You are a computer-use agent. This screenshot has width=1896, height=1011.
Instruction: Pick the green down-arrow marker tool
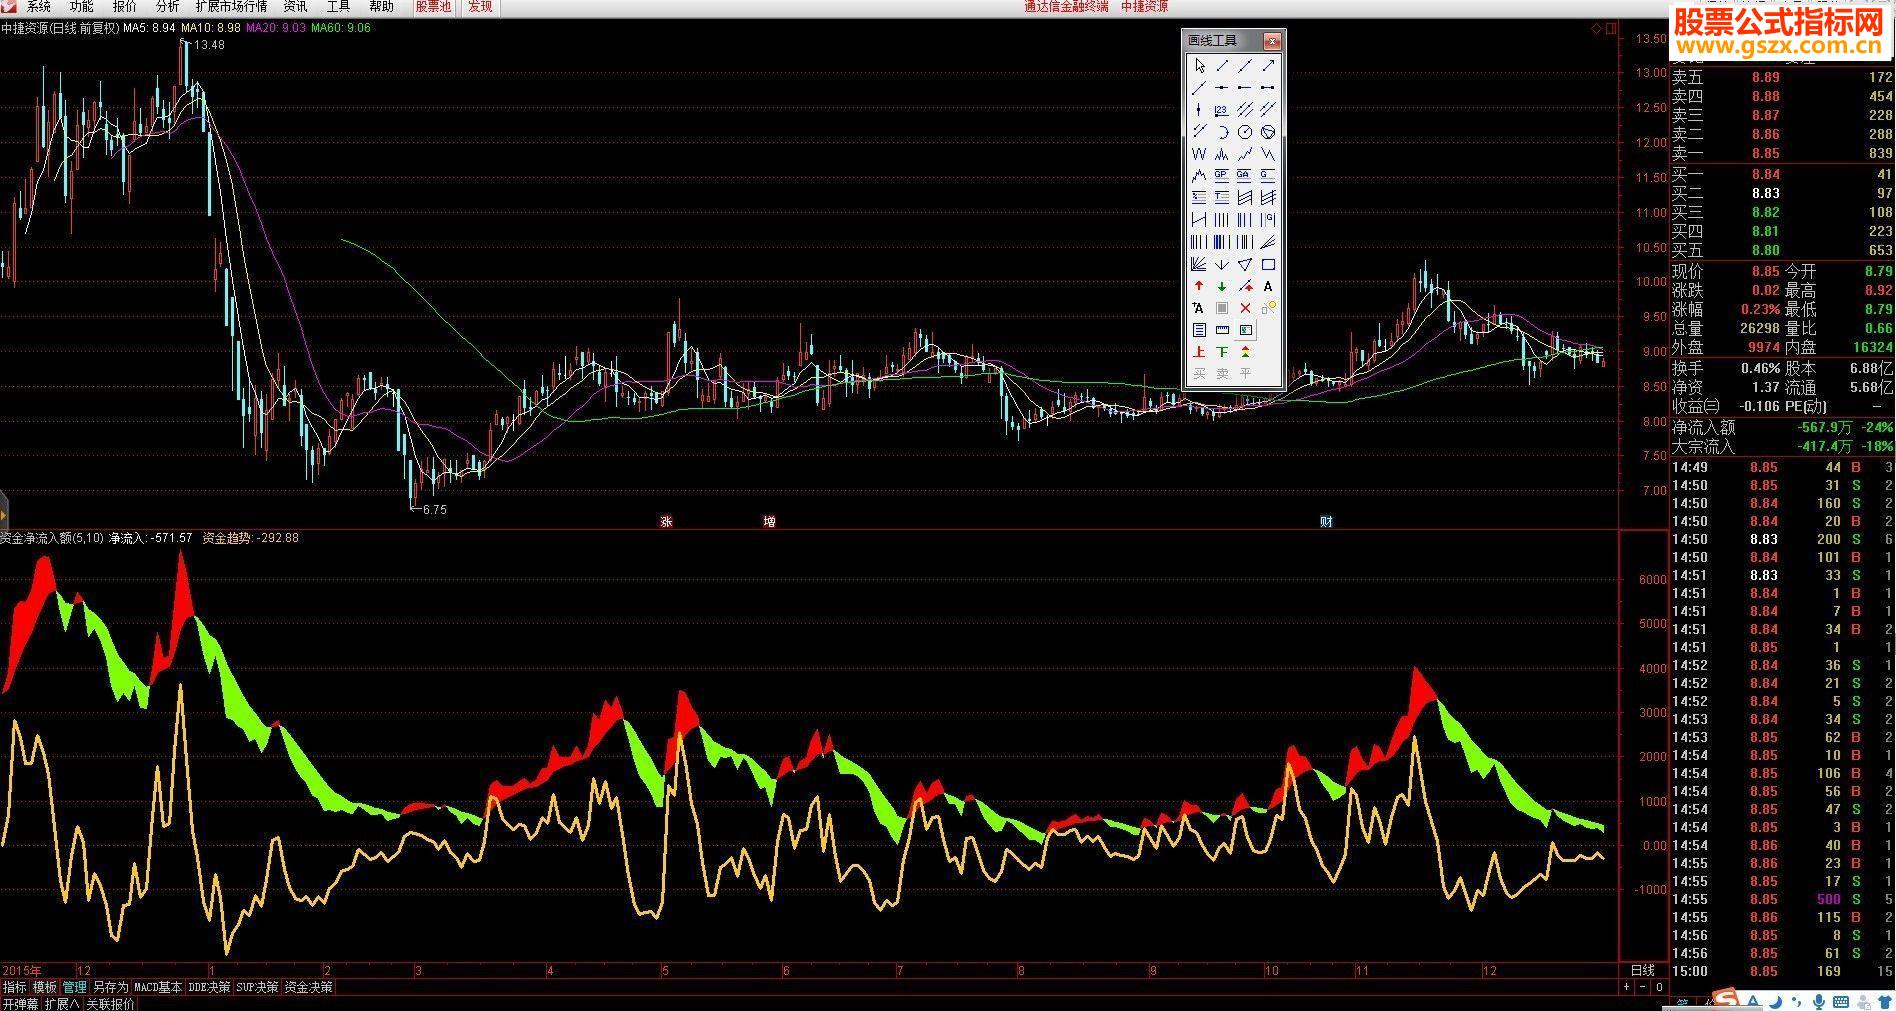click(1222, 286)
